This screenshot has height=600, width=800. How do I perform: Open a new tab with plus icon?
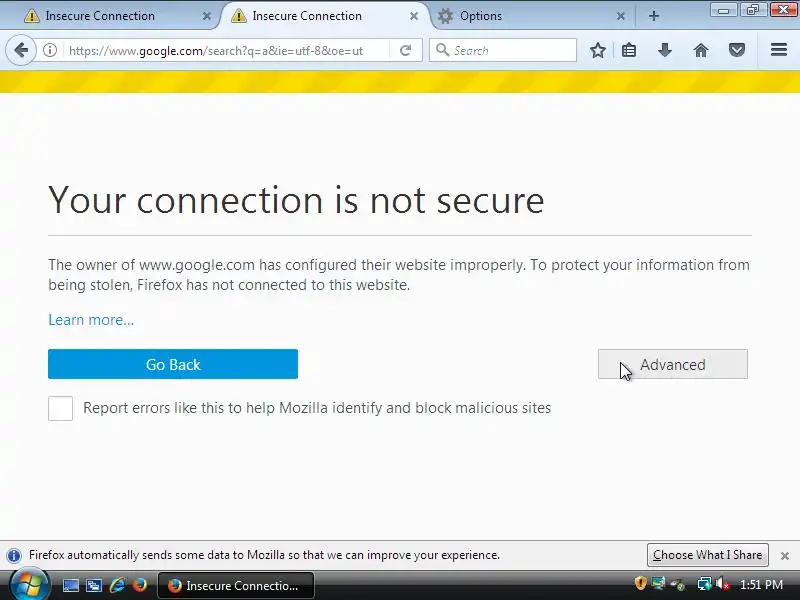[654, 16]
